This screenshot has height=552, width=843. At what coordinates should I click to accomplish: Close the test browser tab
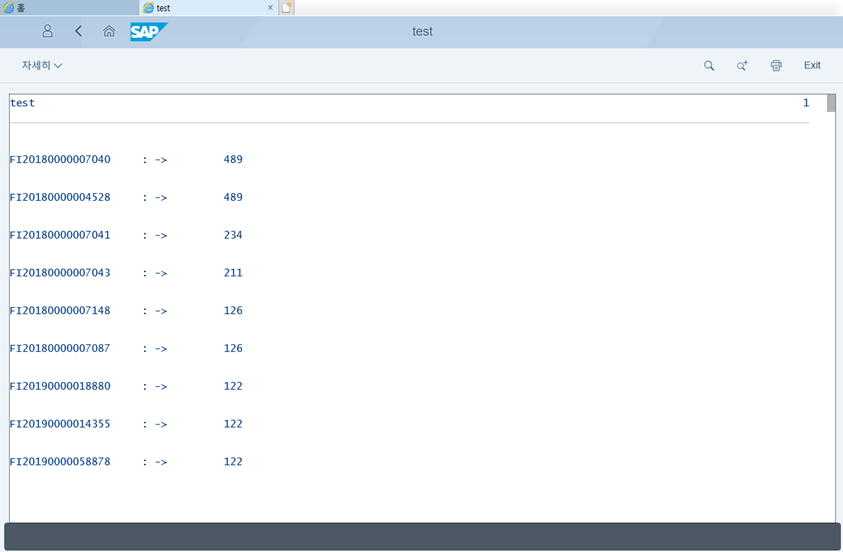270,8
